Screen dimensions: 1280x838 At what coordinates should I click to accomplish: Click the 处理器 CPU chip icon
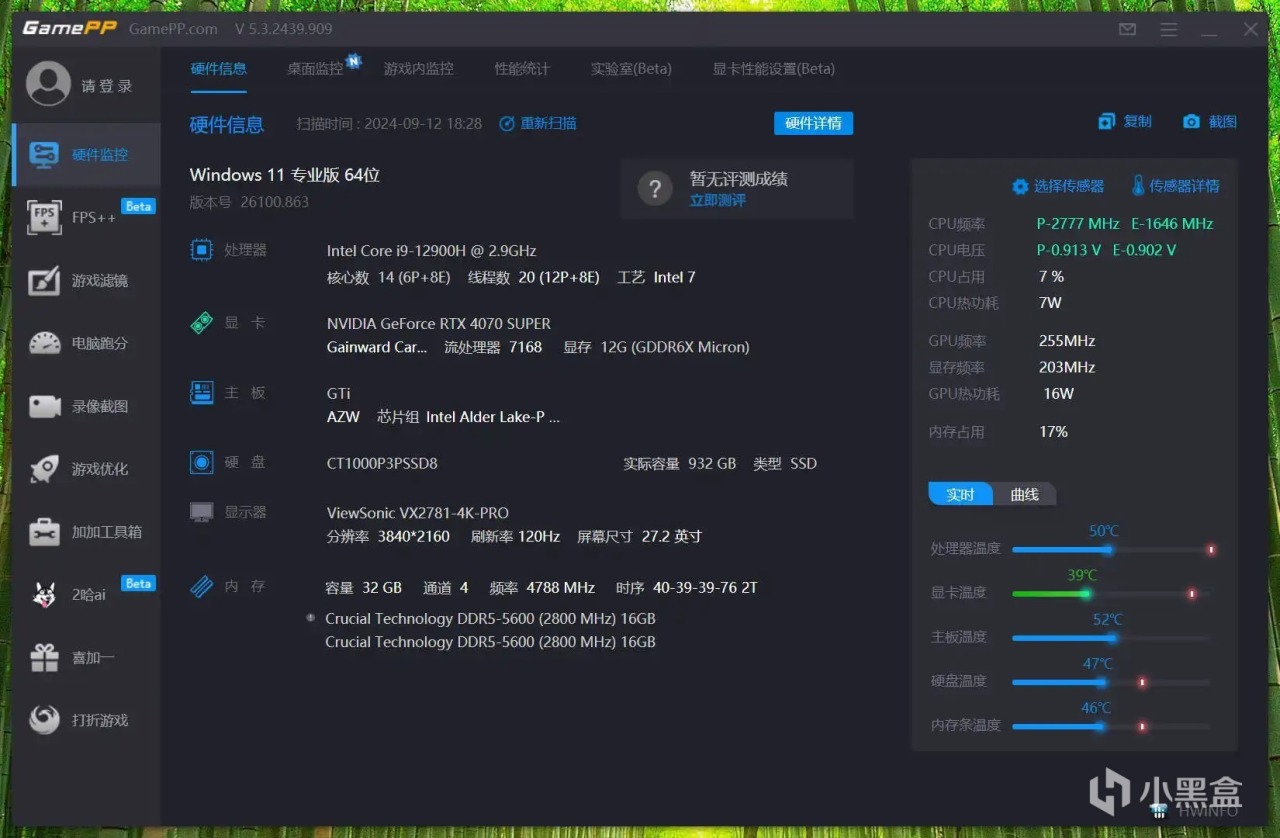pyautogui.click(x=201, y=250)
